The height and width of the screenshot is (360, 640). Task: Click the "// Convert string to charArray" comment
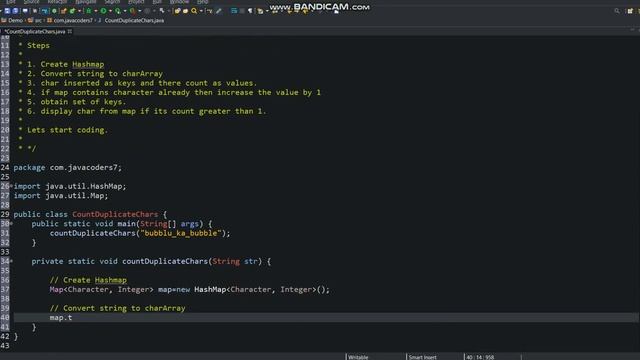[x=118, y=308]
